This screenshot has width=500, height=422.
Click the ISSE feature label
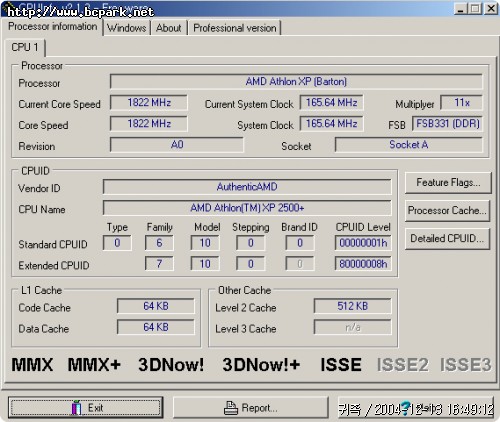pos(341,365)
